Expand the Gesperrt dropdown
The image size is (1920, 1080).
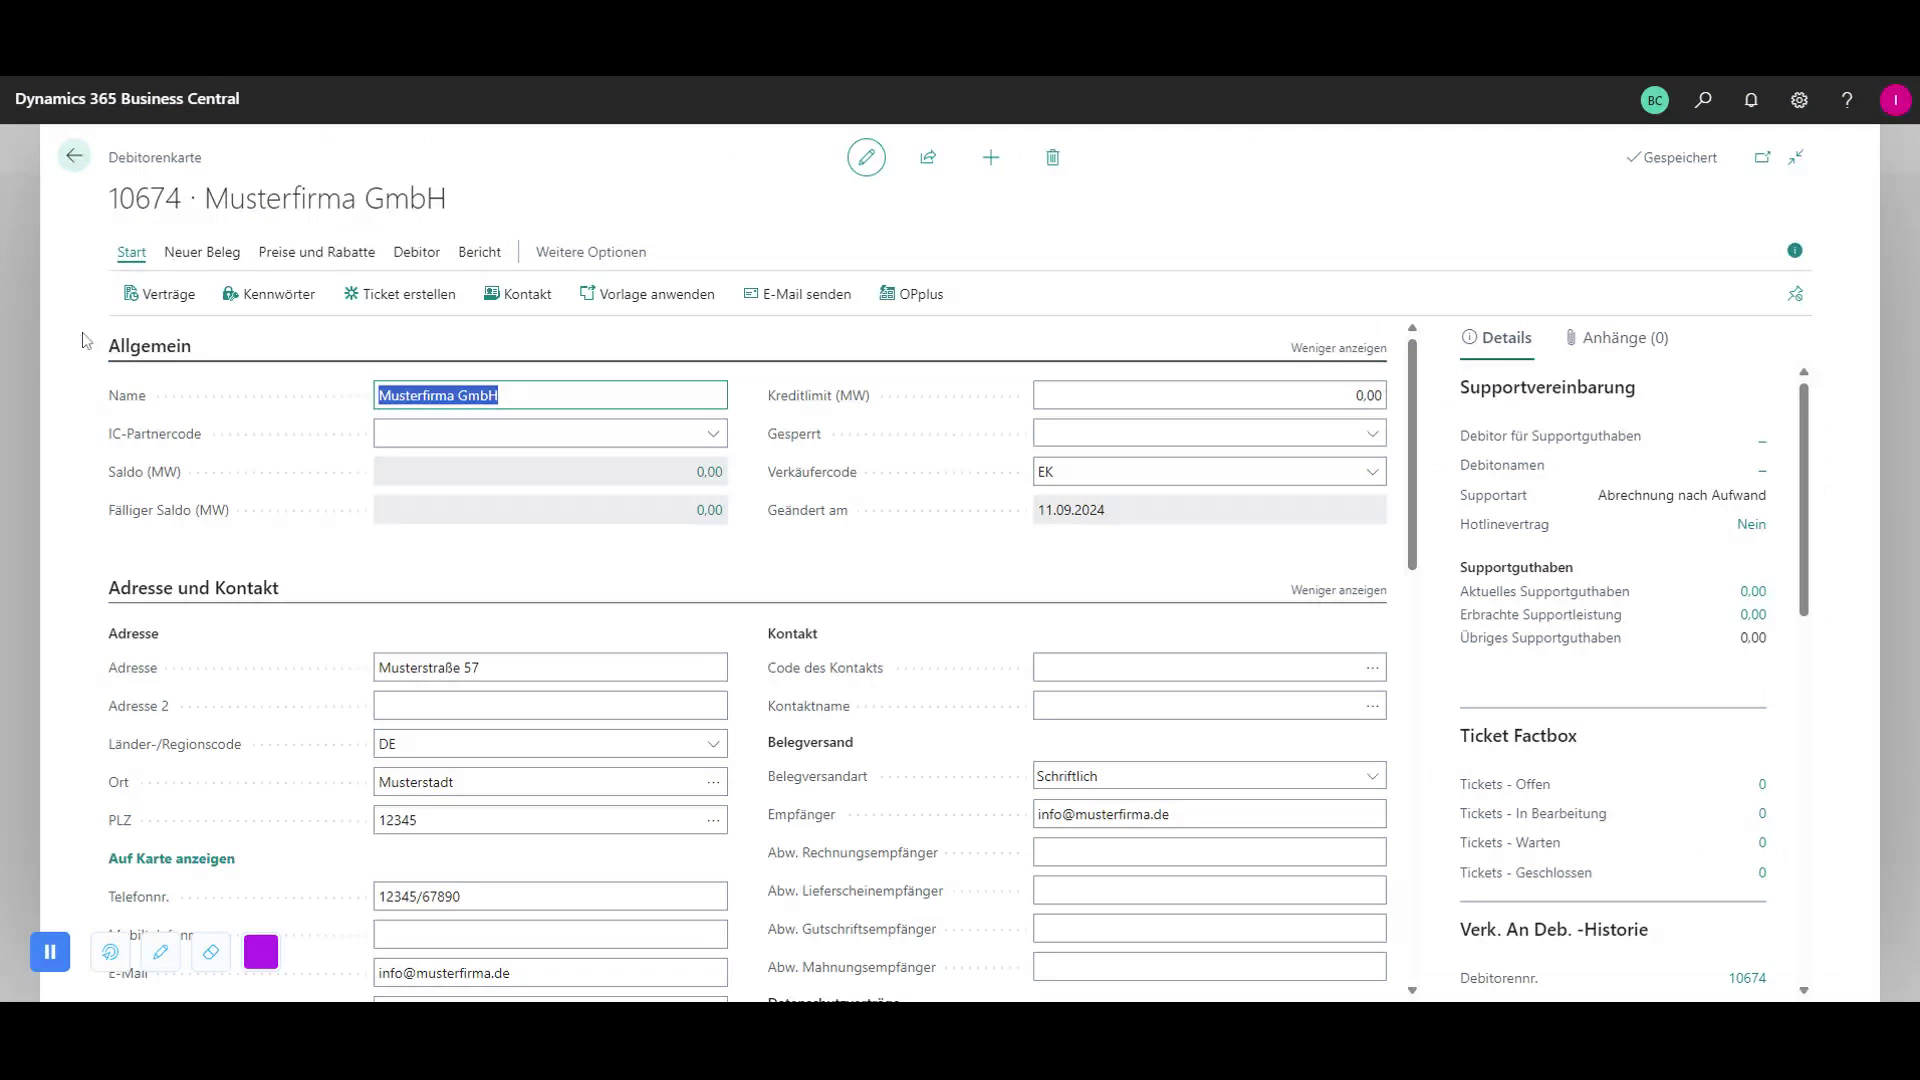(x=1372, y=433)
